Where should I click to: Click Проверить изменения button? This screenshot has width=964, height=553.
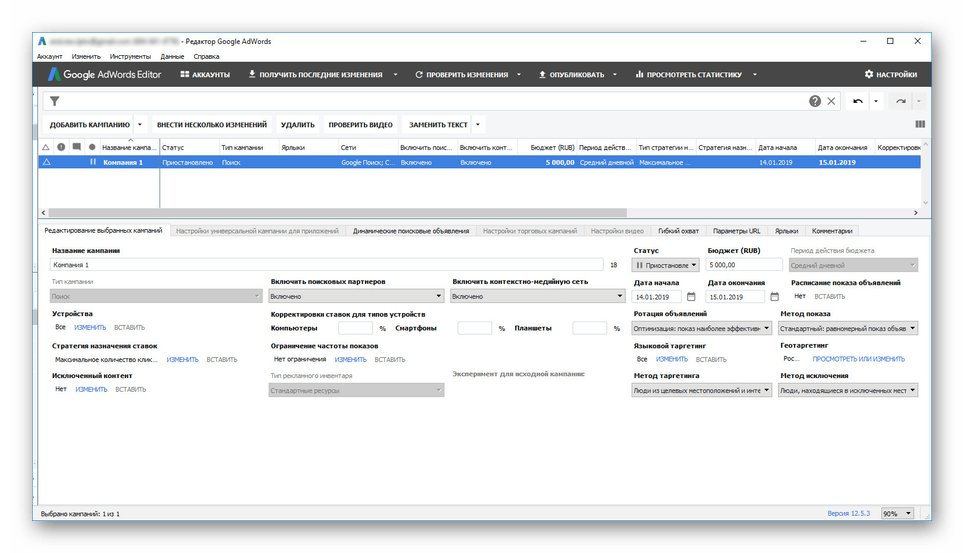point(462,74)
